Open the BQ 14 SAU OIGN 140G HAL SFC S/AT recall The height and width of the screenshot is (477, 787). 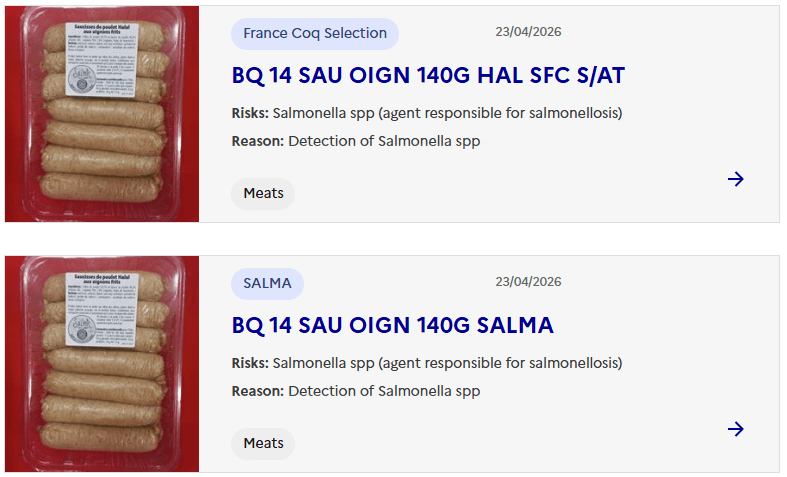428,76
